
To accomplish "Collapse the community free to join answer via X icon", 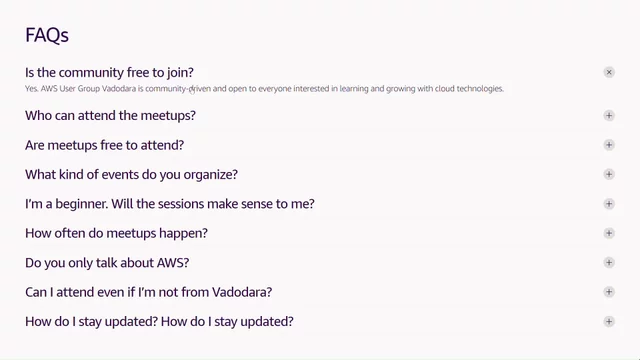I will [609, 72].
